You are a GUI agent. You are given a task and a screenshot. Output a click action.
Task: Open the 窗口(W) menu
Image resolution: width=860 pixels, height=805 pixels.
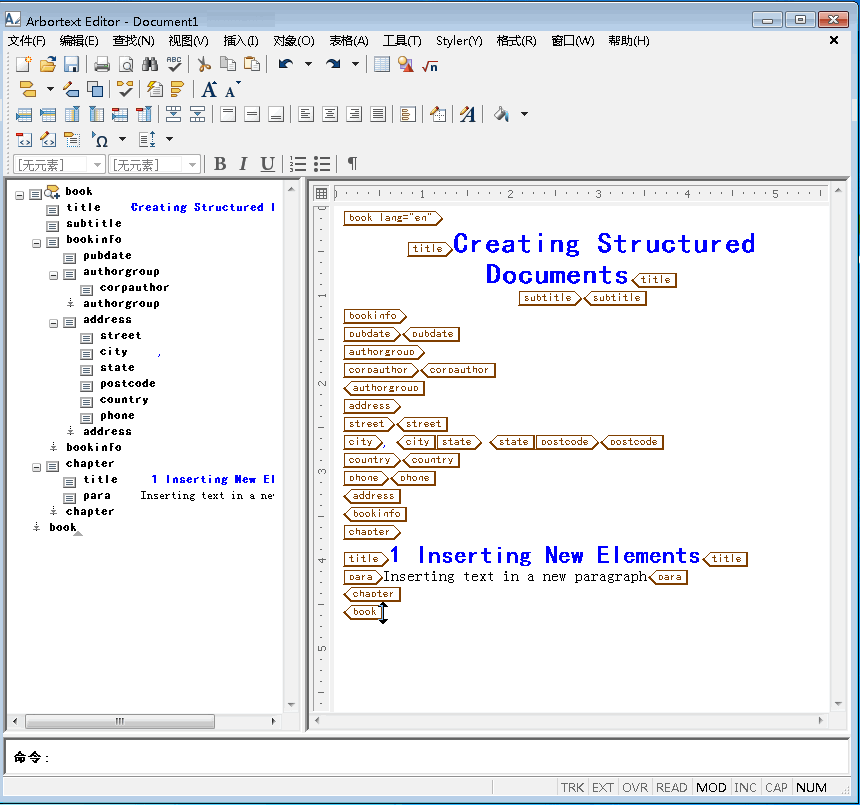573,41
